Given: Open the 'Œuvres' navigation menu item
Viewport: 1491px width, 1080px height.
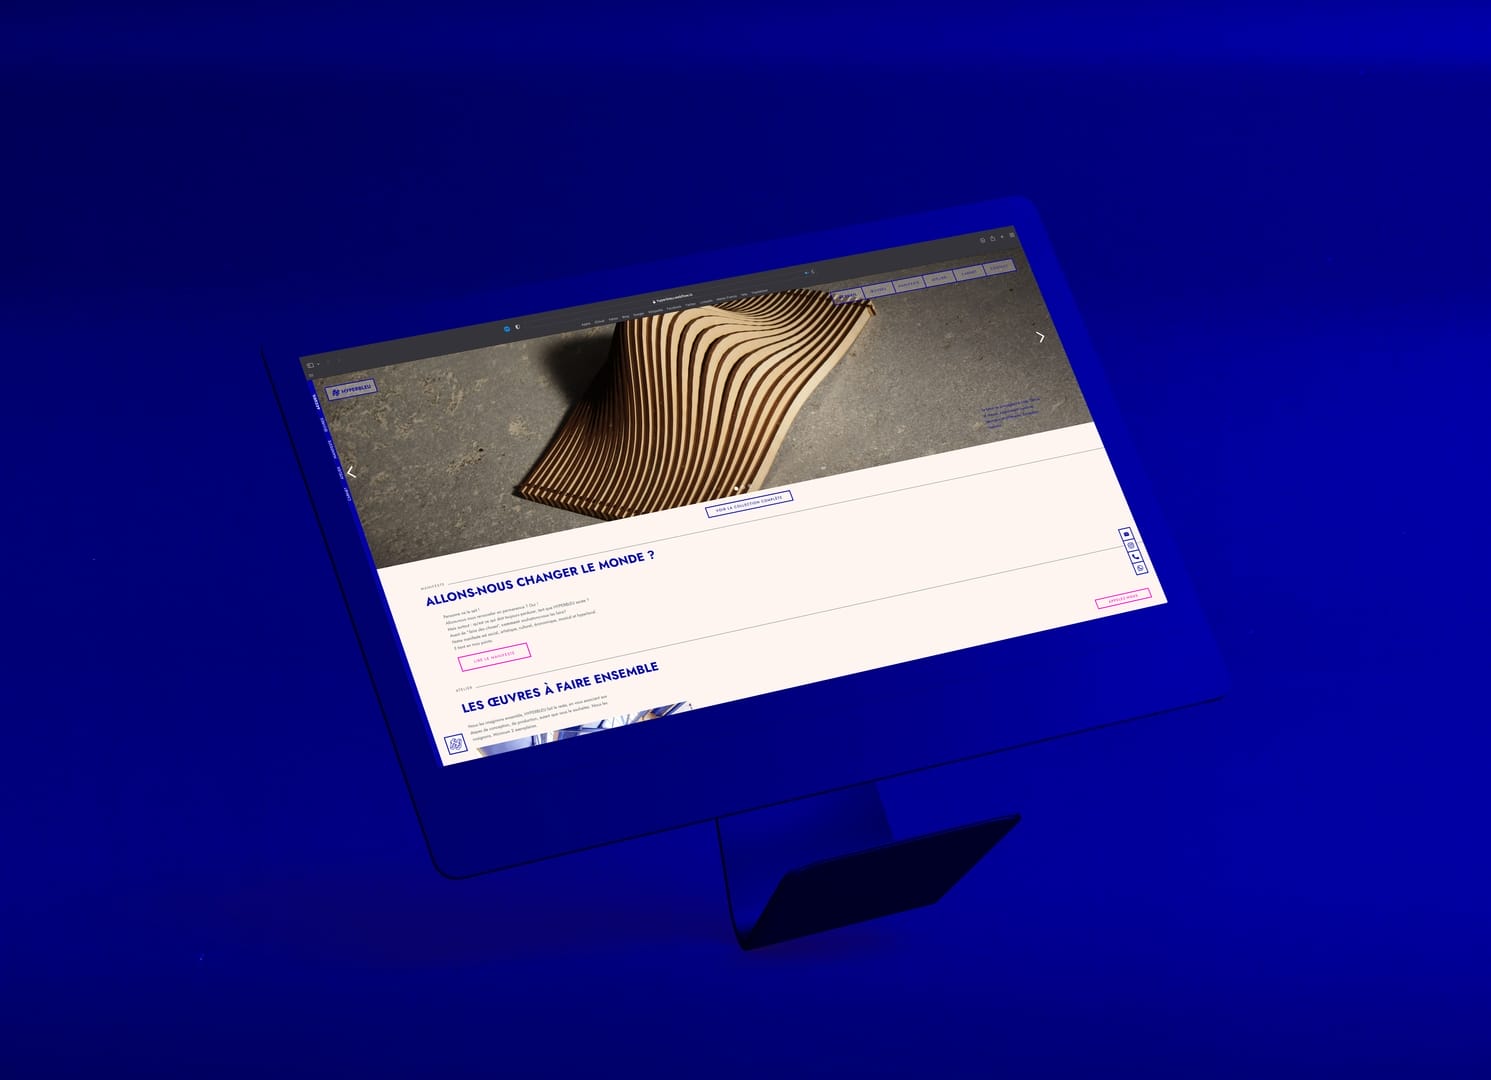Looking at the screenshot, I should click(x=877, y=290).
